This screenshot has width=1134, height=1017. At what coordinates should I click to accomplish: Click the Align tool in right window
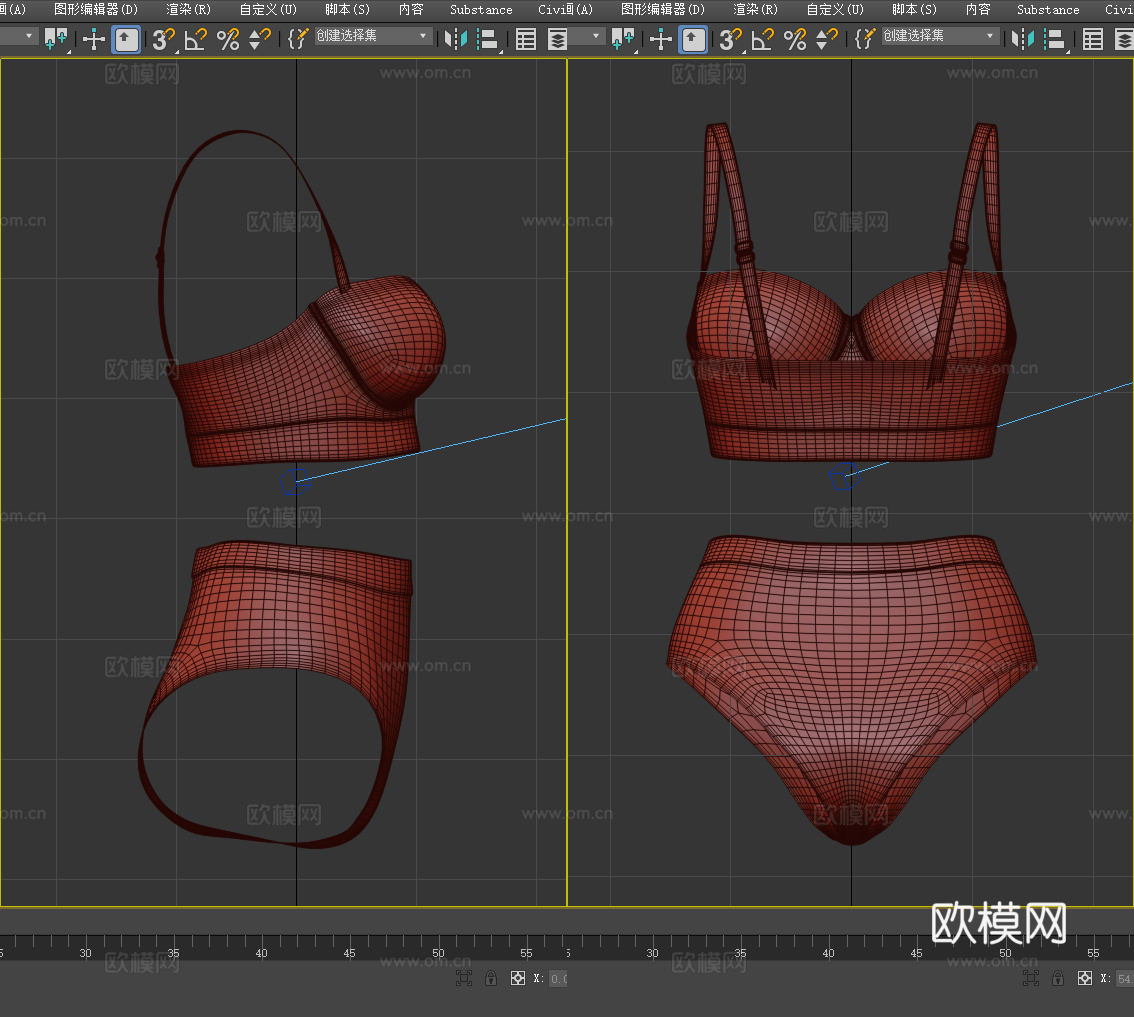1056,39
